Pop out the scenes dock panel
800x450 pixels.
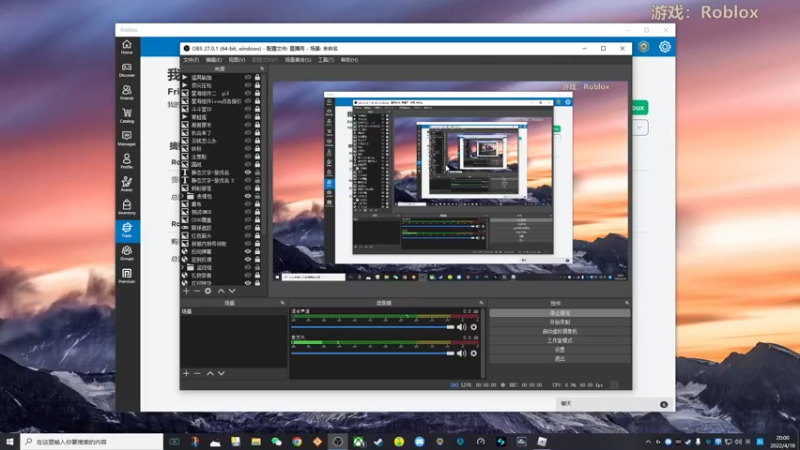coord(282,303)
